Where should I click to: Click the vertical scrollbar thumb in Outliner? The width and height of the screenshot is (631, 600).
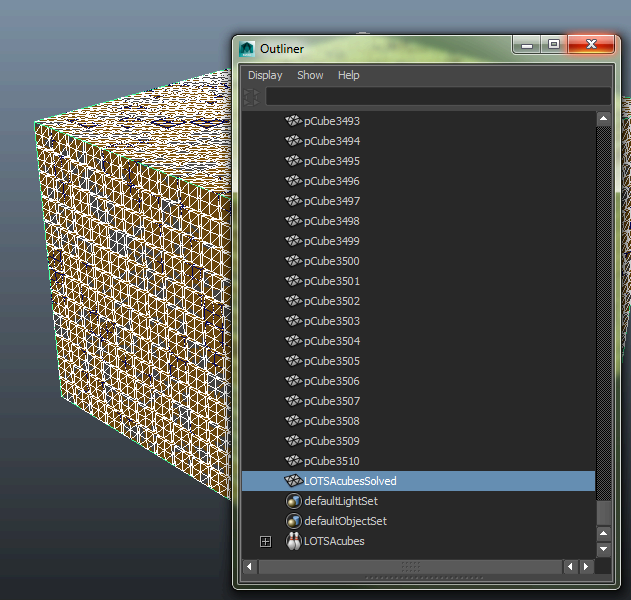point(603,512)
